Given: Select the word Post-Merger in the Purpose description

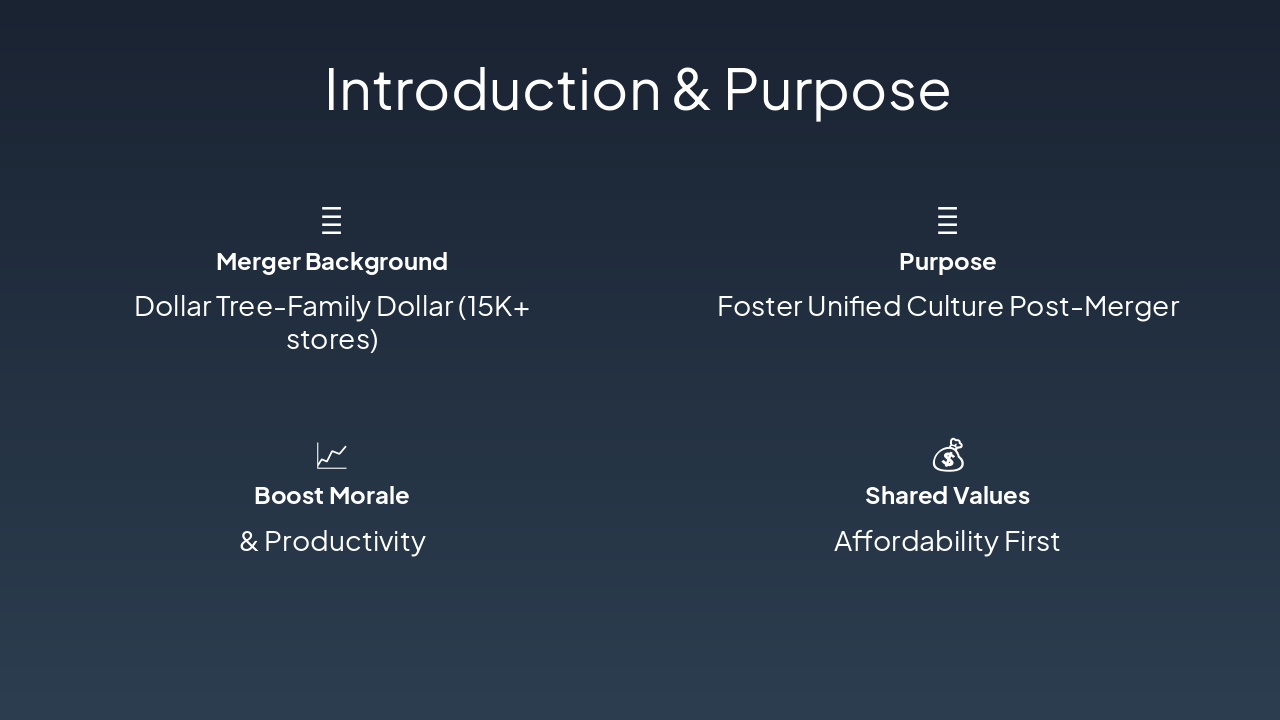Looking at the screenshot, I should [1094, 306].
